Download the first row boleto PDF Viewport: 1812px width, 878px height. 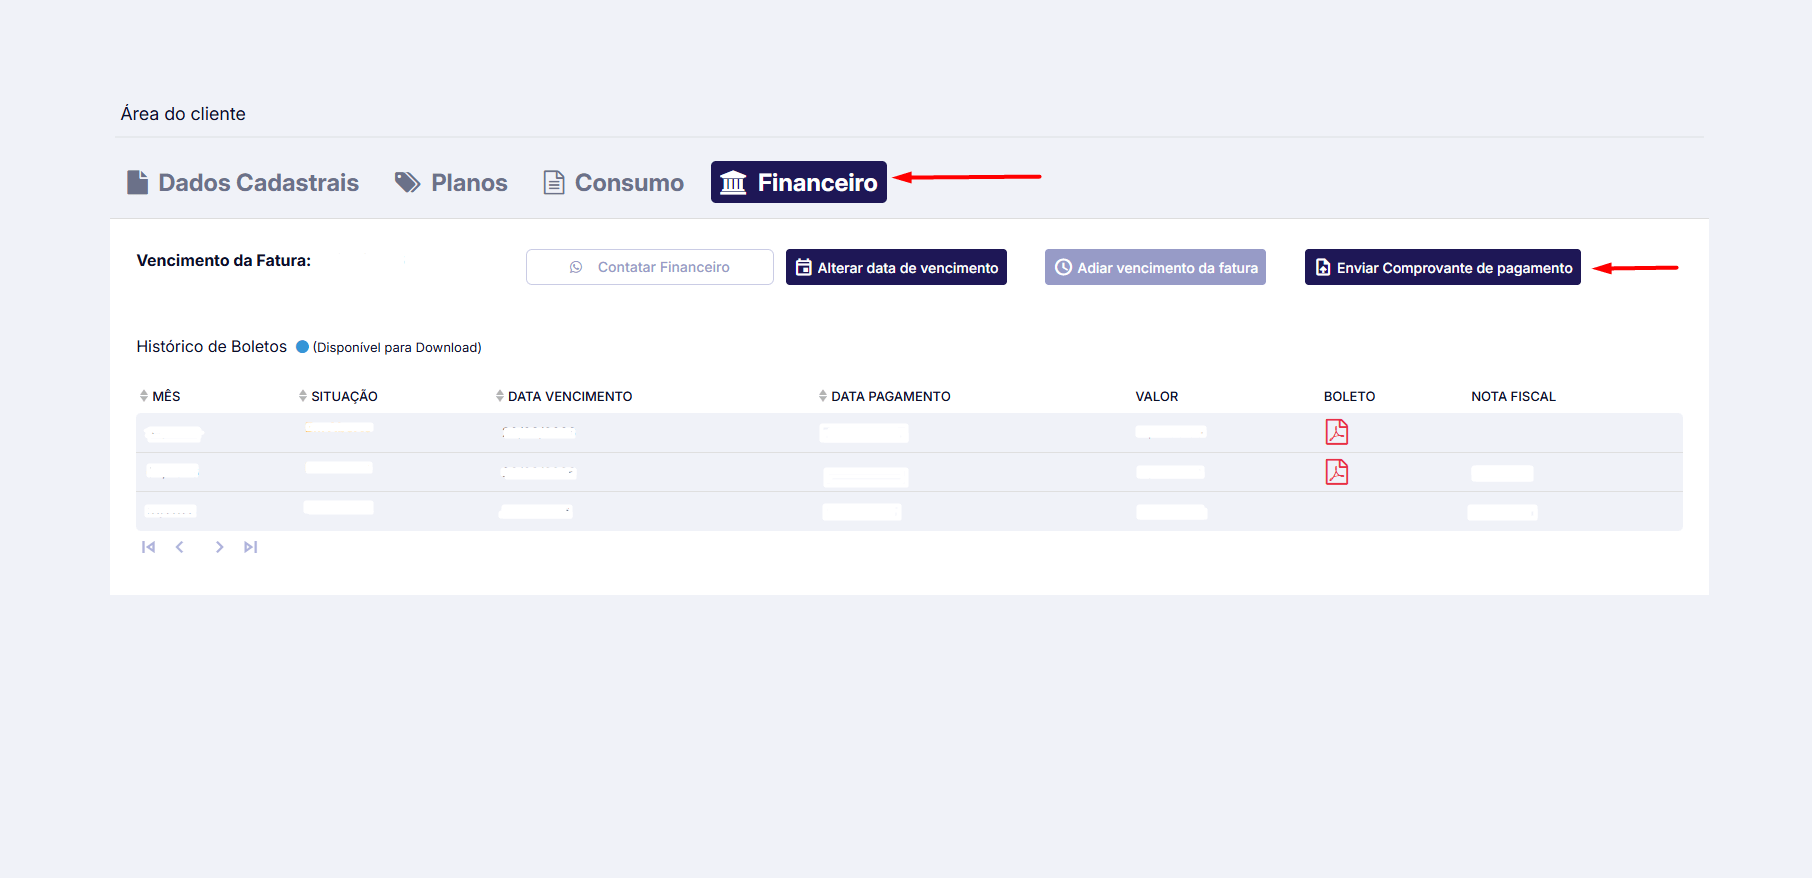click(1336, 432)
